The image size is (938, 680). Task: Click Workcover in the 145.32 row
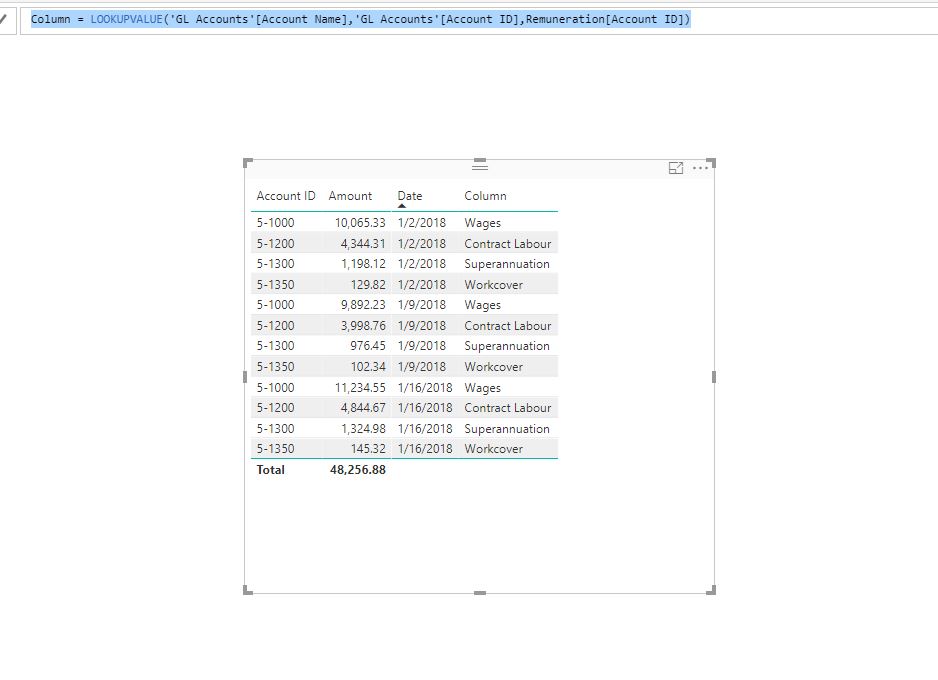[494, 449]
